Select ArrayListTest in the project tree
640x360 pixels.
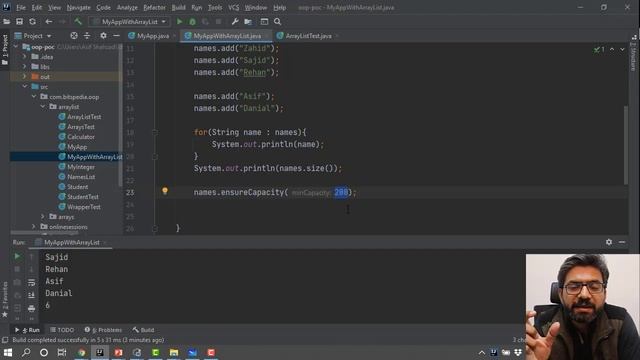(x=84, y=117)
